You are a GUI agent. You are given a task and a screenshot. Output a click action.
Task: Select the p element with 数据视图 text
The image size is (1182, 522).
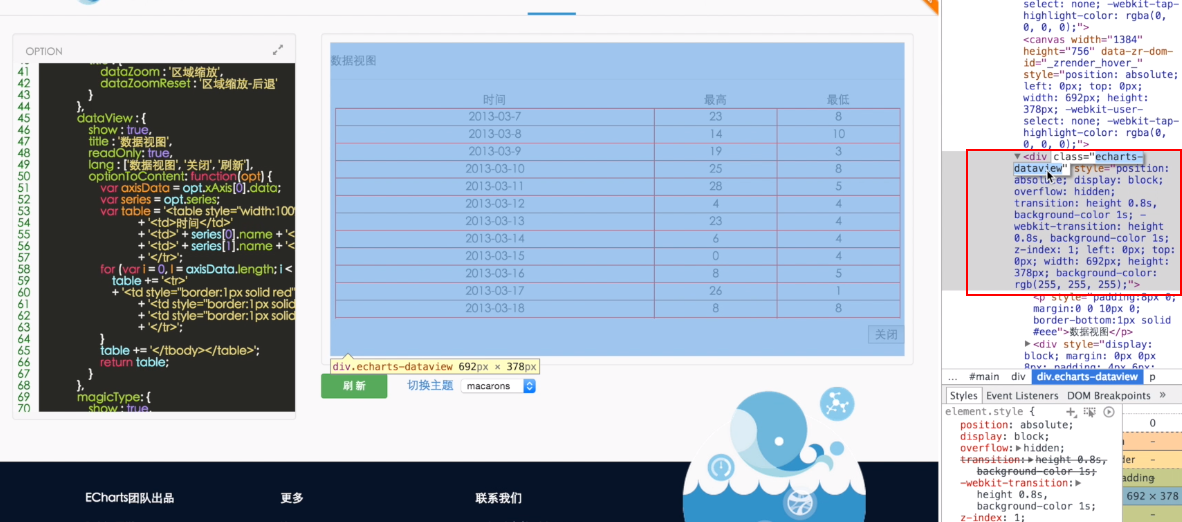click(1104, 314)
